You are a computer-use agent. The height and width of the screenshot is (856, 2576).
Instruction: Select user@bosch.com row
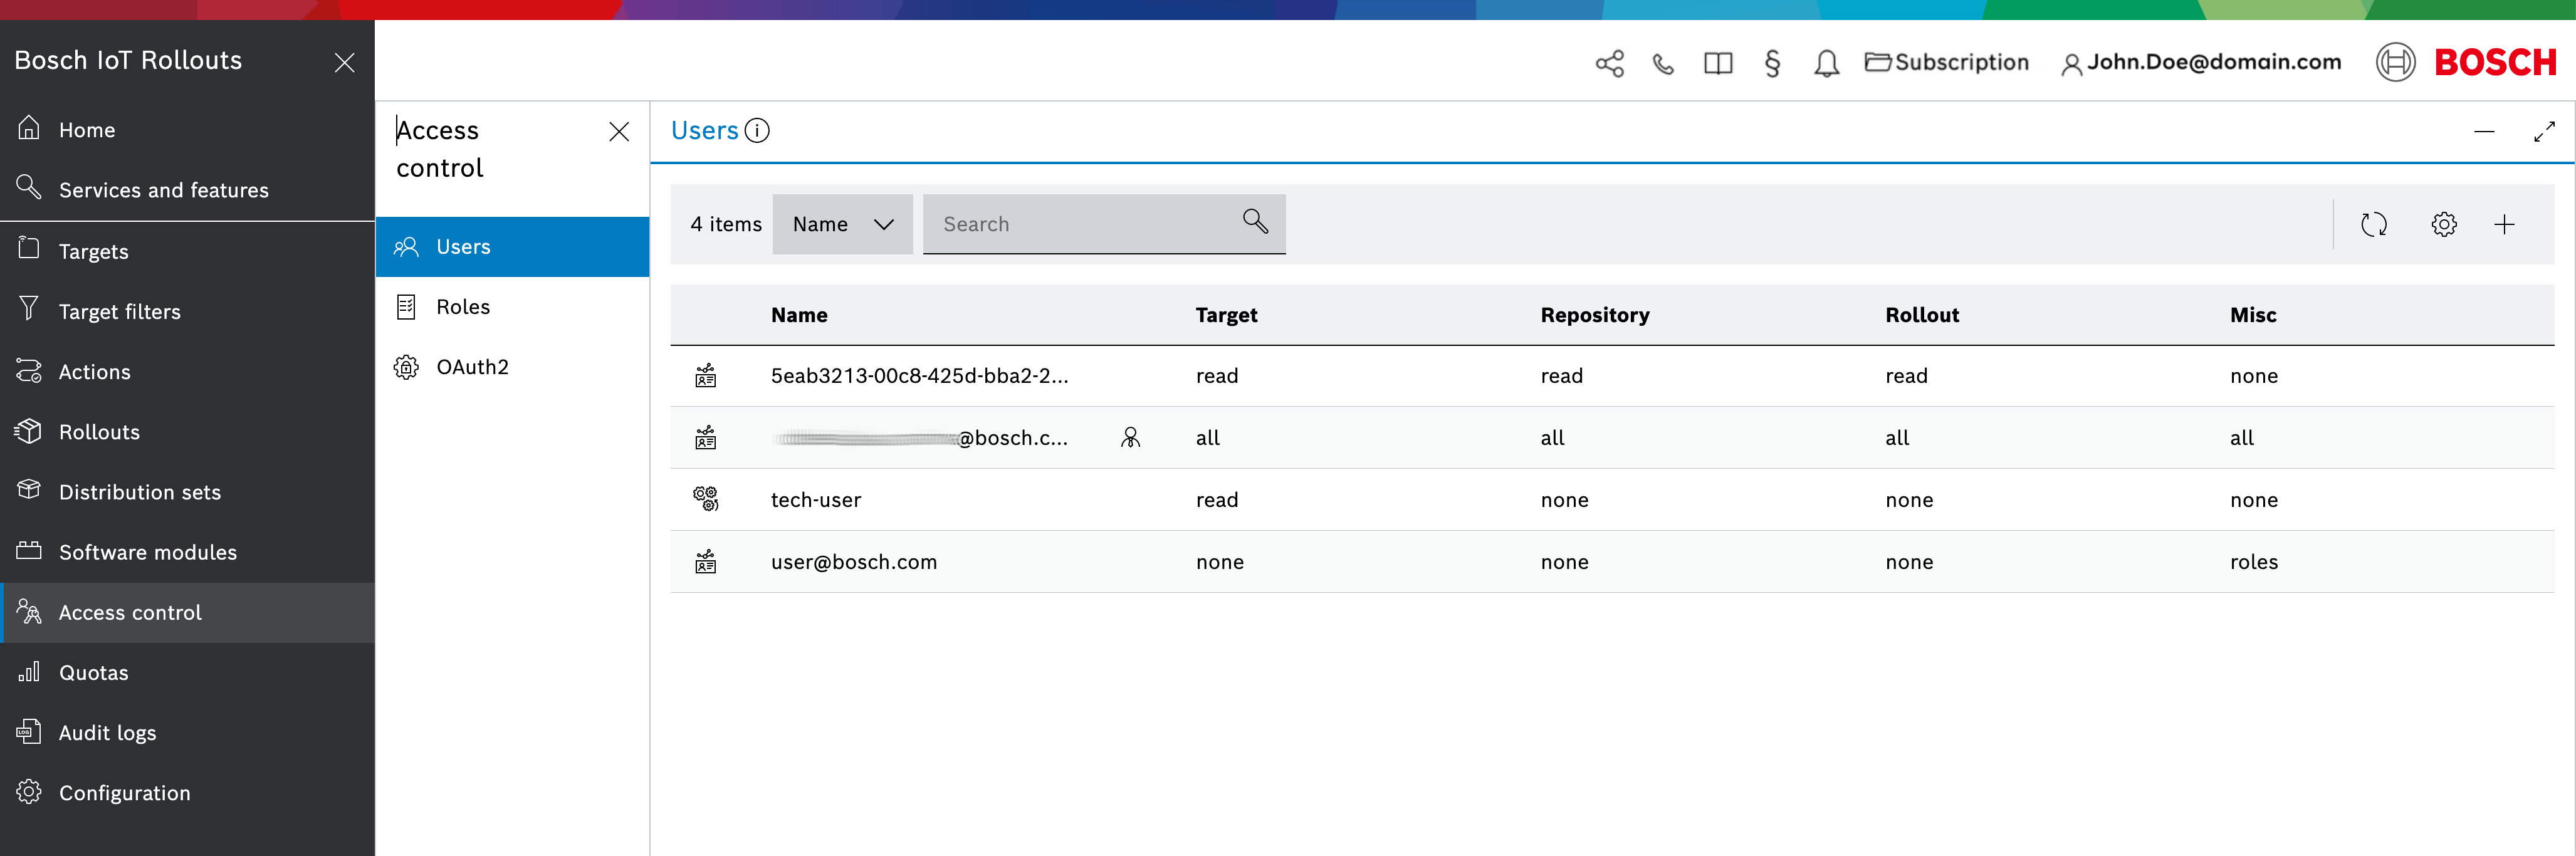point(1612,562)
